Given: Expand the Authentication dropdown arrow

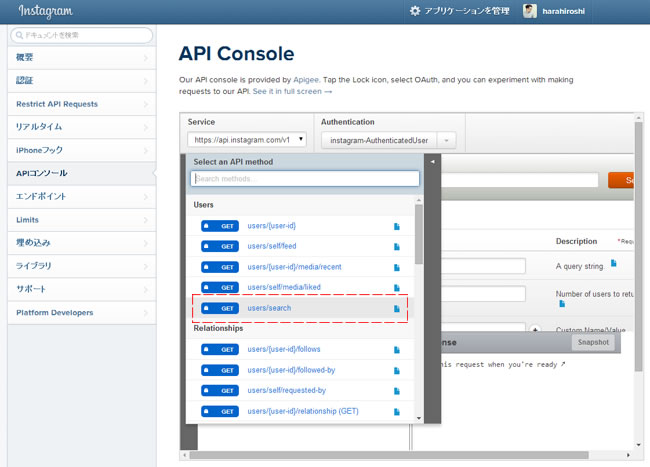Looking at the screenshot, I should point(446,140).
